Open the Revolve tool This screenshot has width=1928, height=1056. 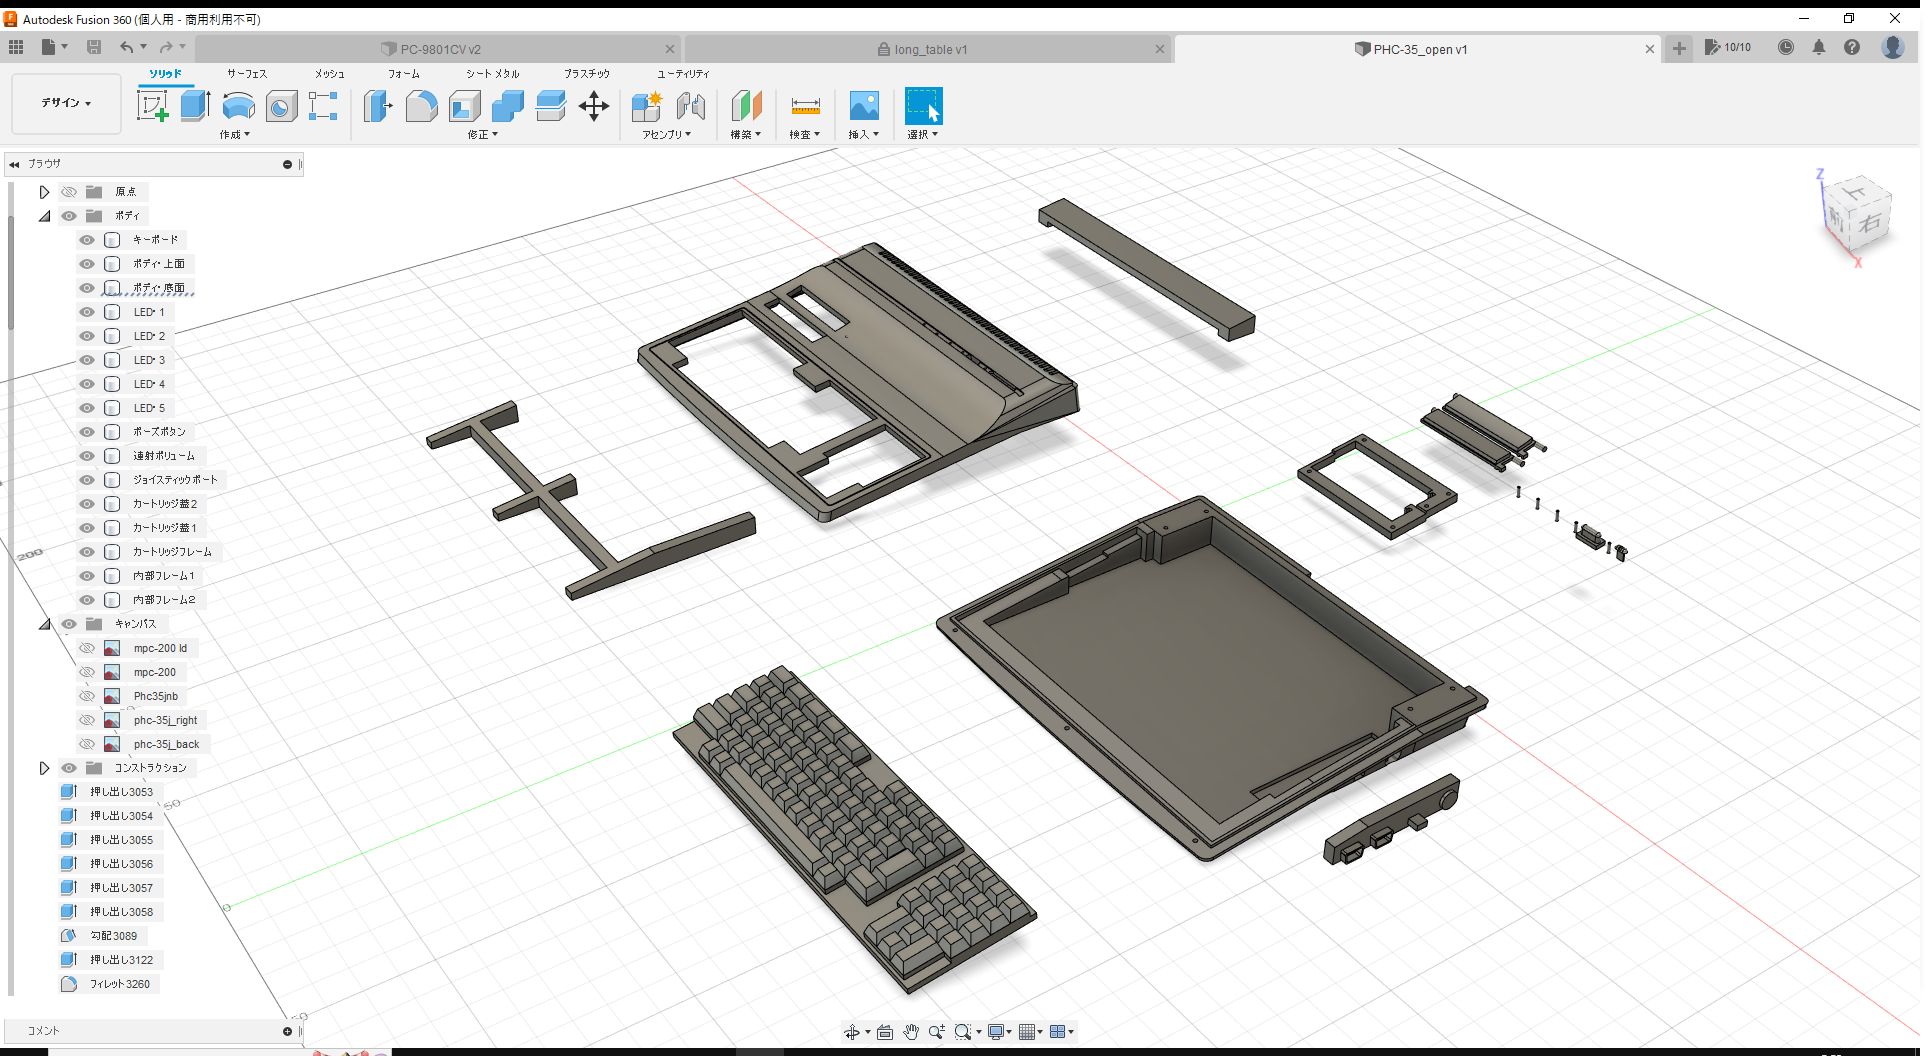pos(238,105)
